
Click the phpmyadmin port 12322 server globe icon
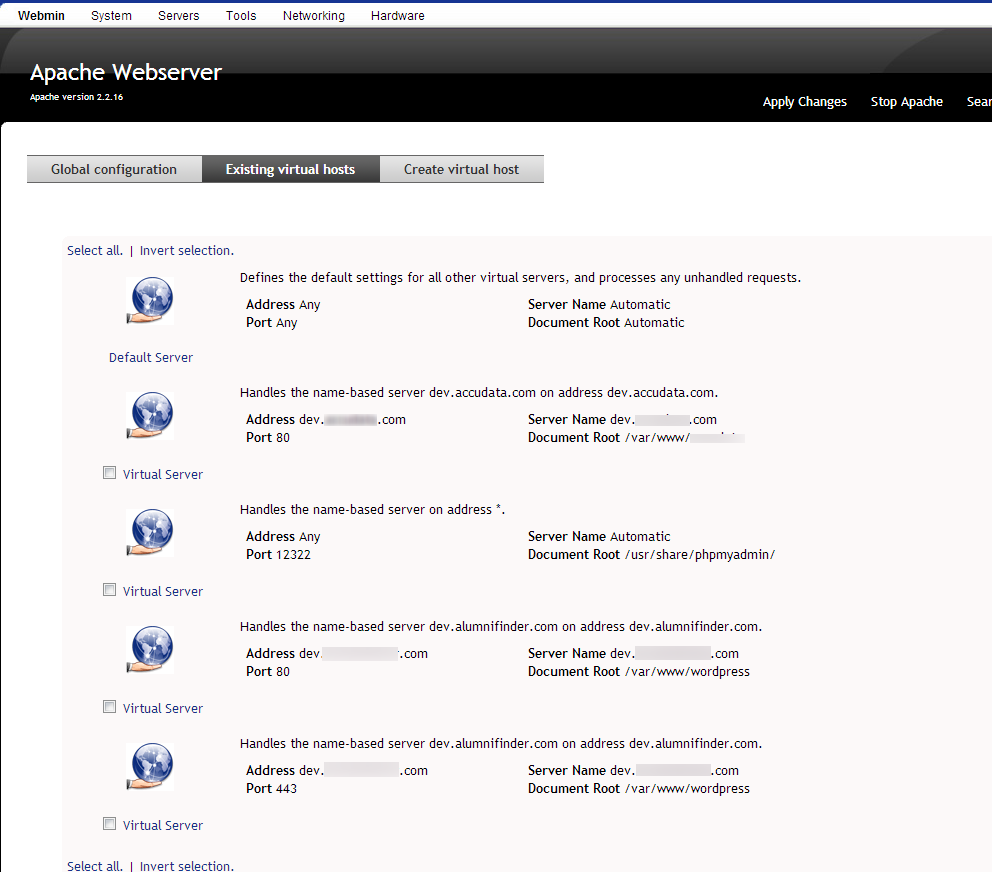(x=151, y=533)
